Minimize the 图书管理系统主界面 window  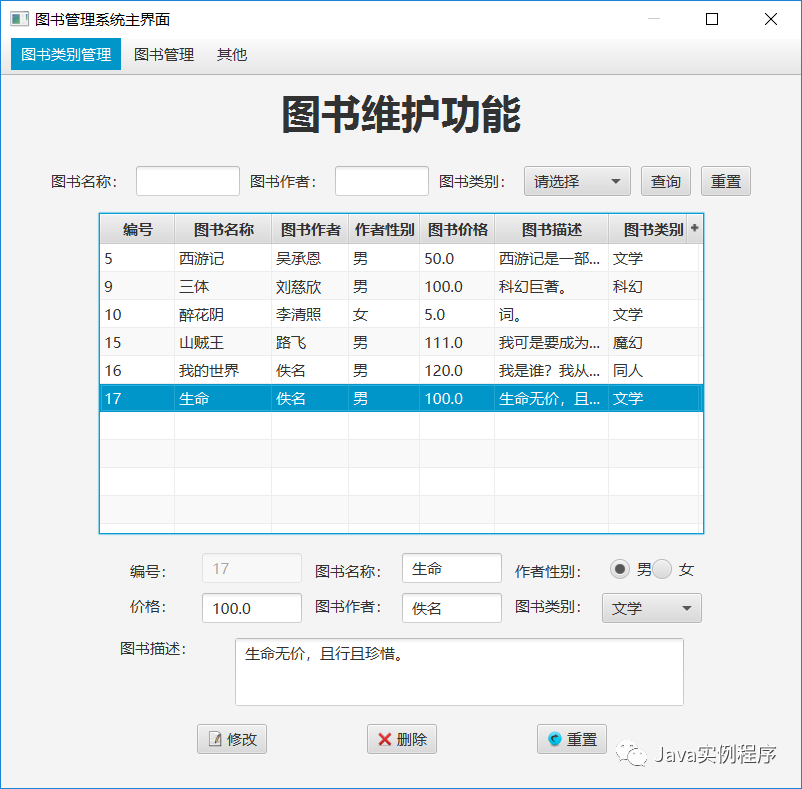[x=654, y=19]
